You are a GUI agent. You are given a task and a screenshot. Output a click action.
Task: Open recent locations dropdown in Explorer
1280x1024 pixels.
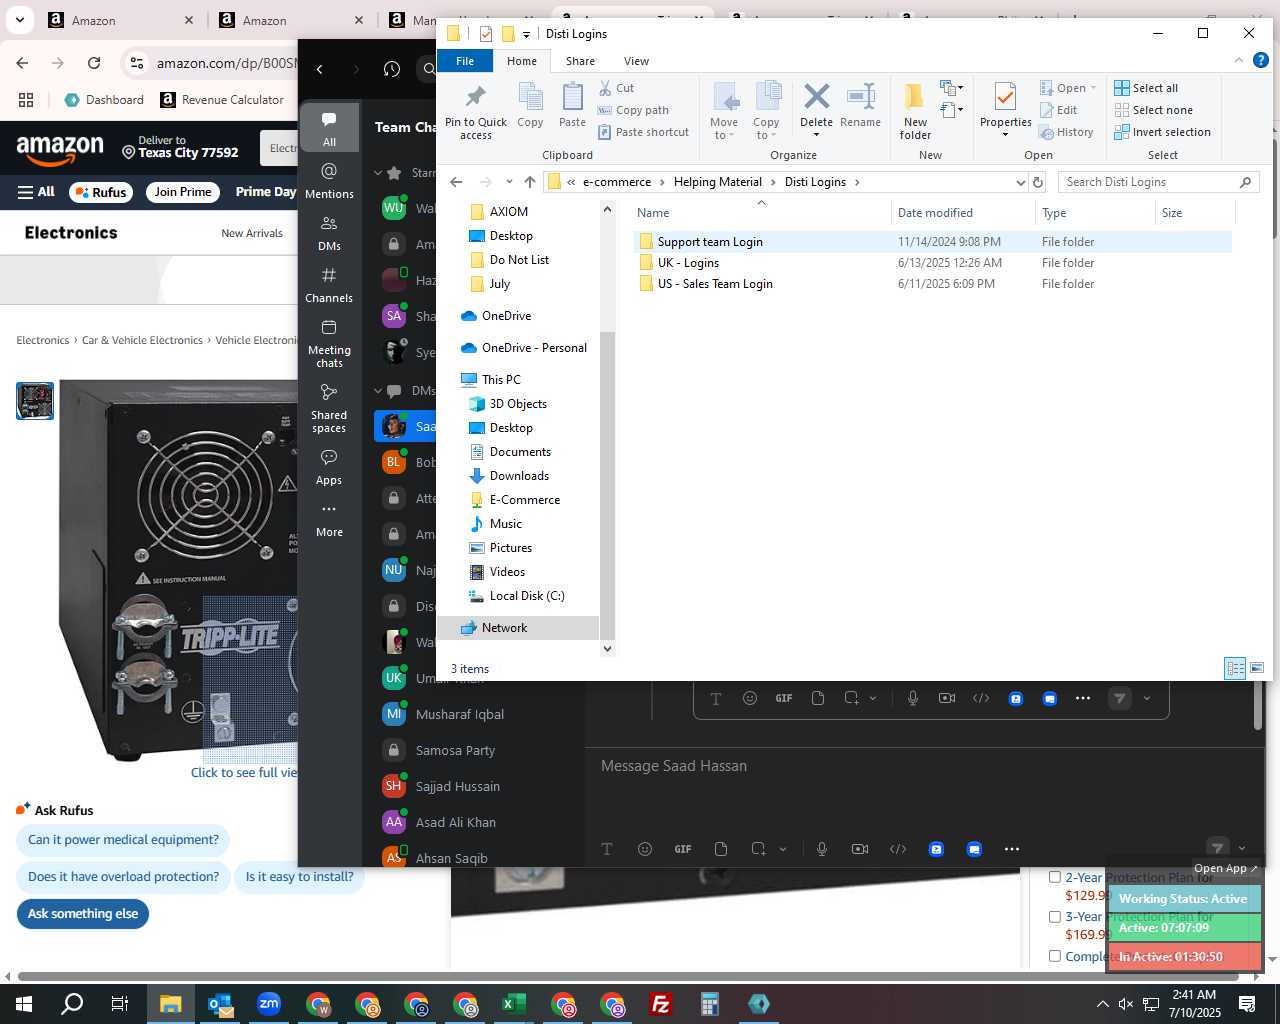click(x=509, y=182)
